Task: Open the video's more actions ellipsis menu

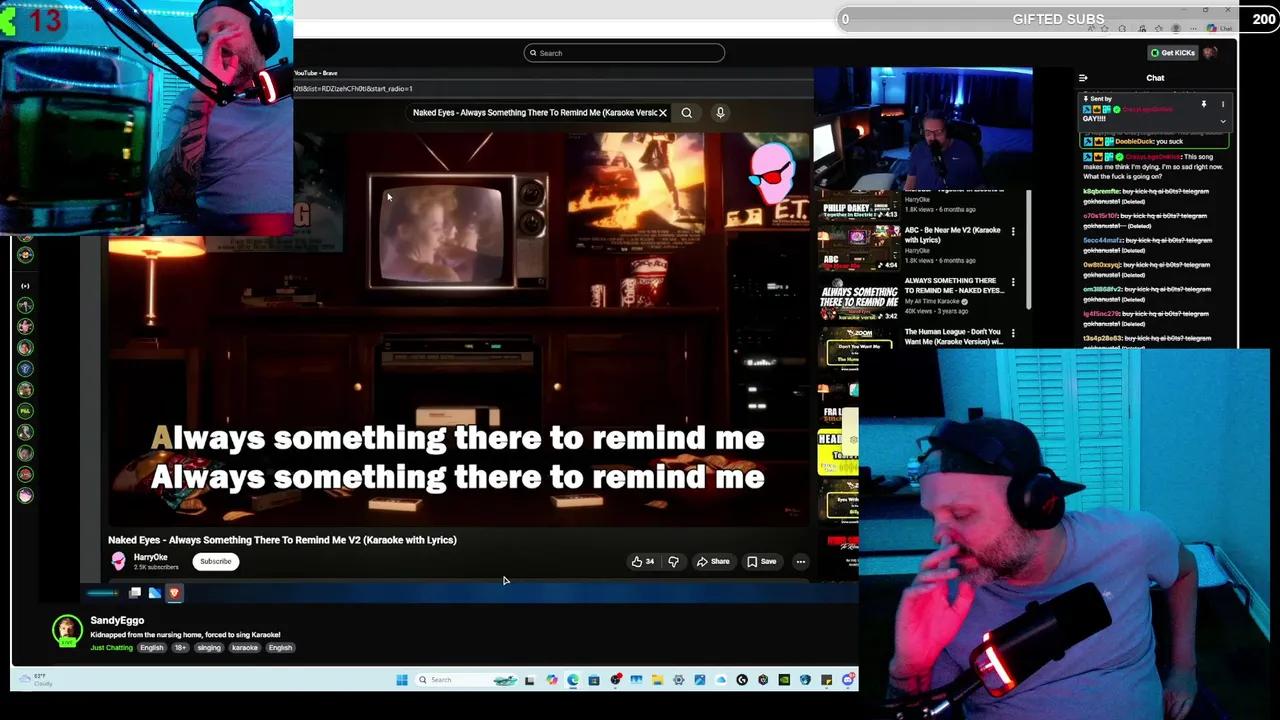Action: [800, 562]
